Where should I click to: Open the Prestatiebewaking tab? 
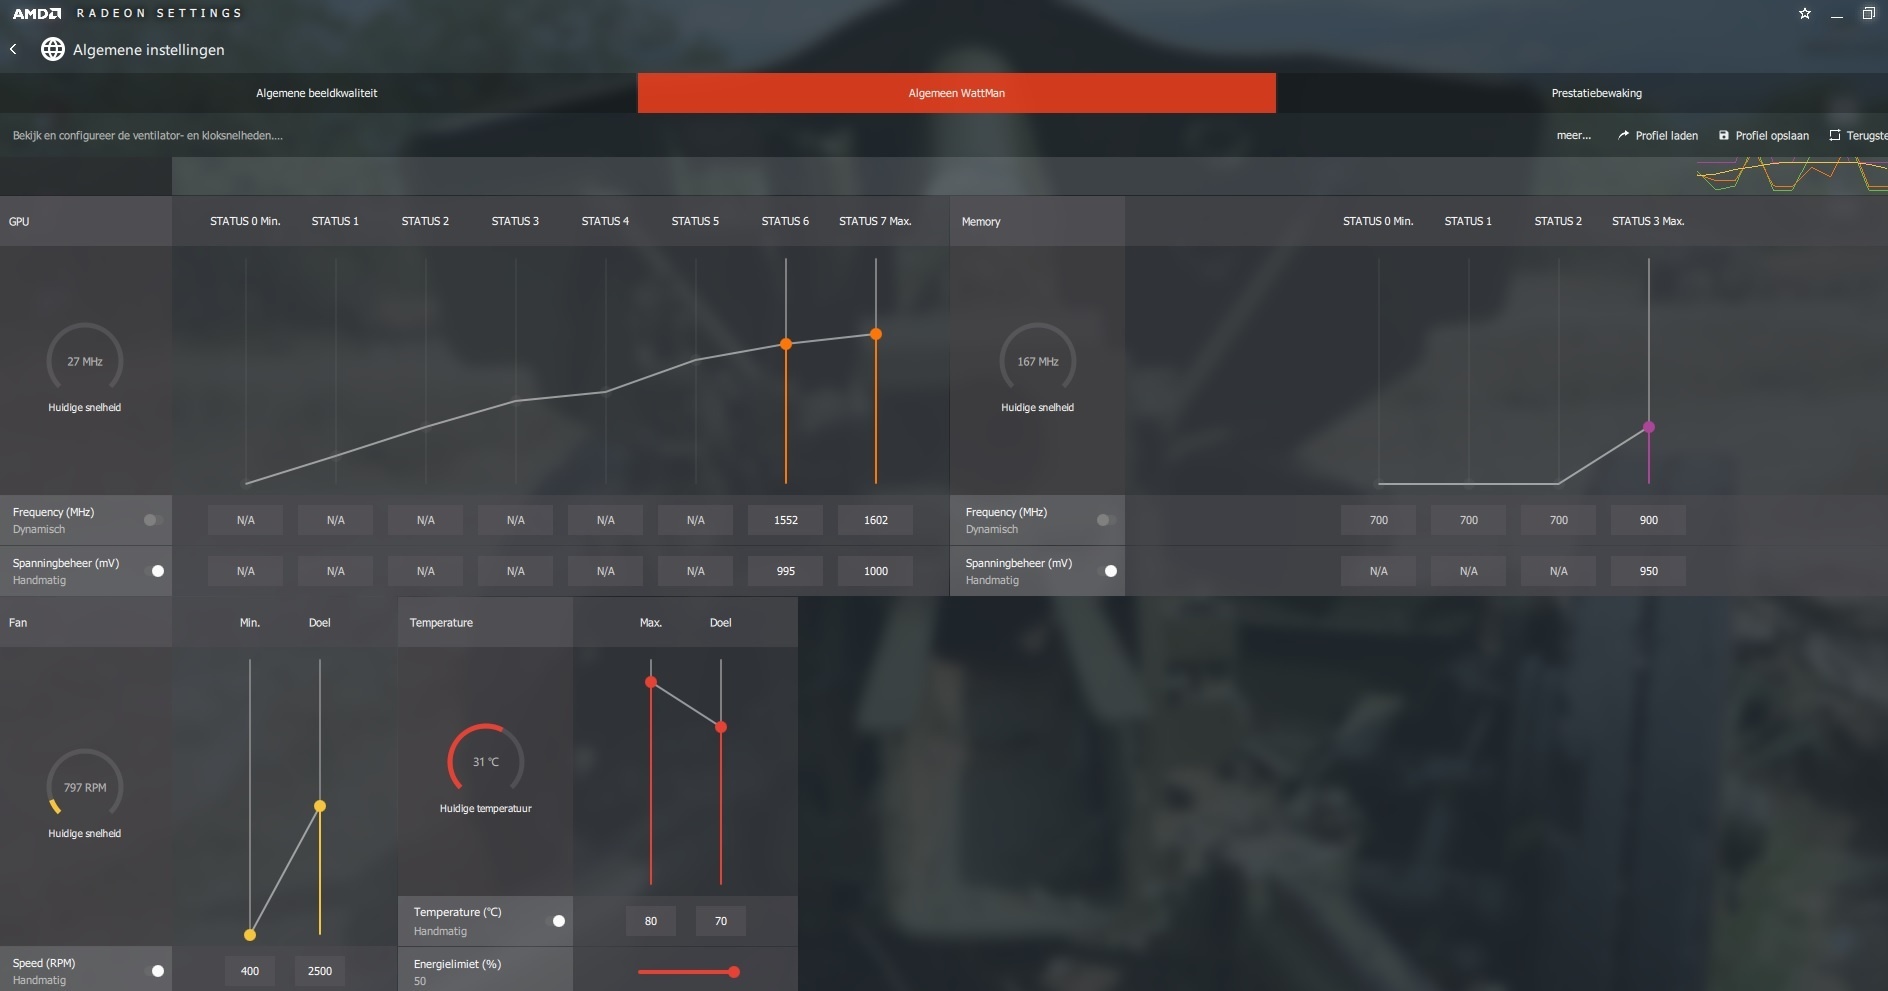[x=1597, y=93]
